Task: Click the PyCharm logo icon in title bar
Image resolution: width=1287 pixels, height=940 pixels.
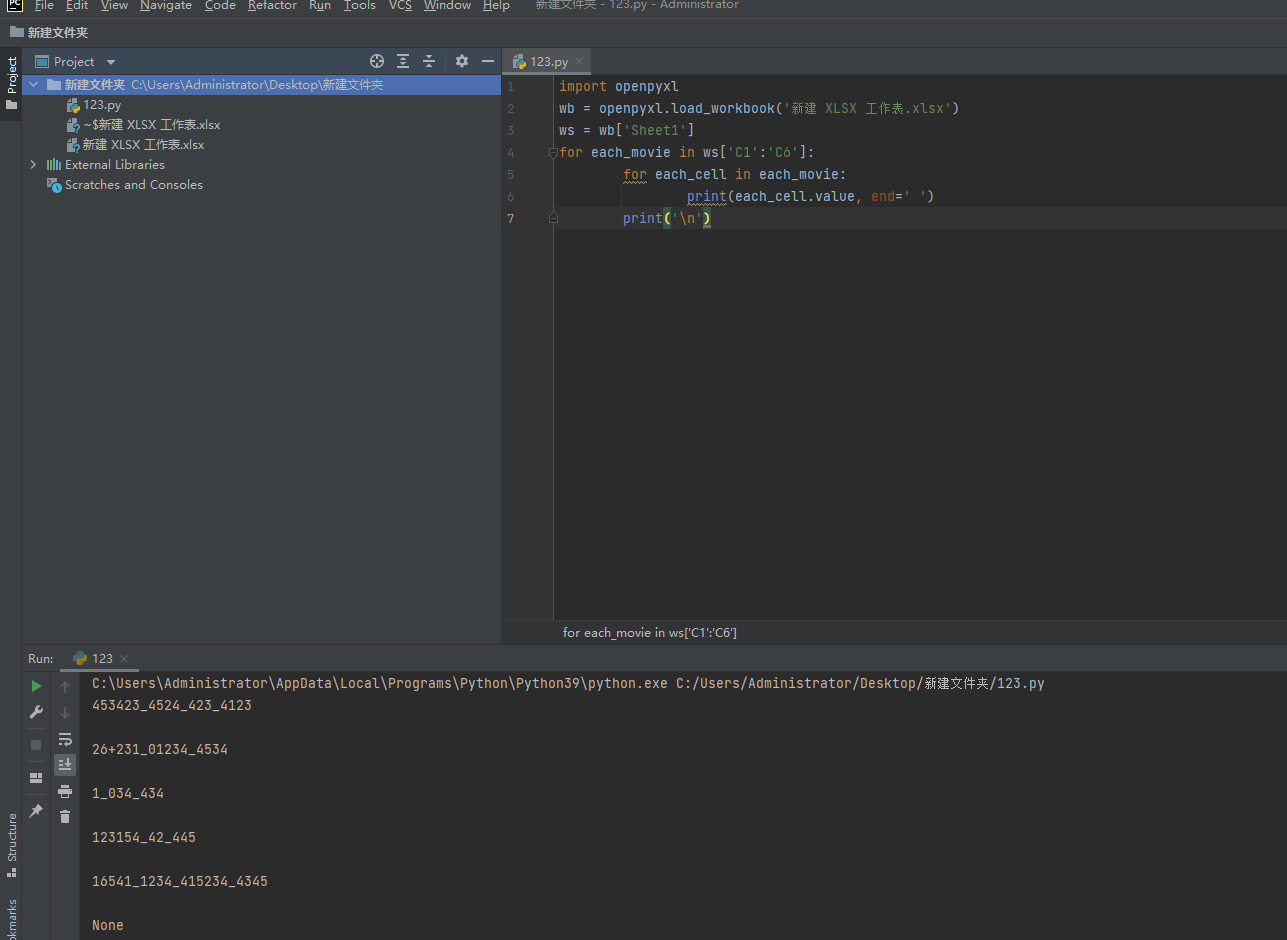Action: 15,5
